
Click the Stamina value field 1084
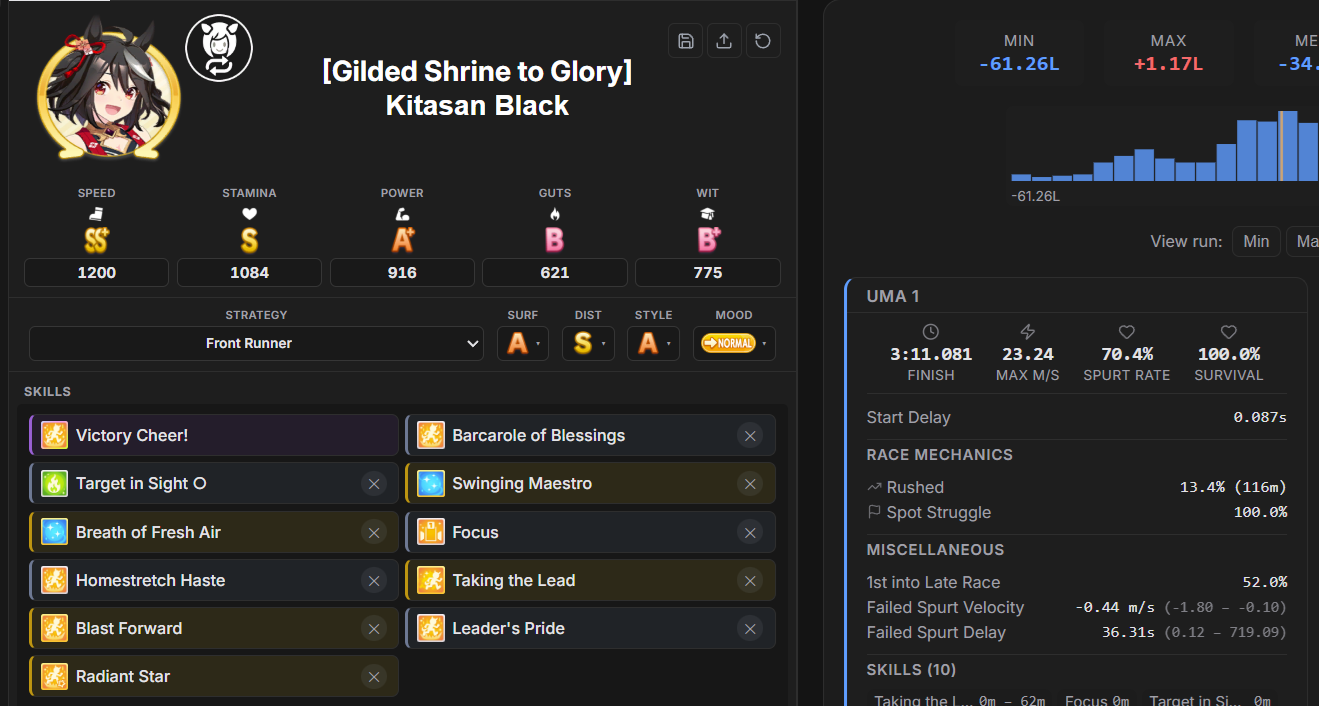[x=249, y=272]
